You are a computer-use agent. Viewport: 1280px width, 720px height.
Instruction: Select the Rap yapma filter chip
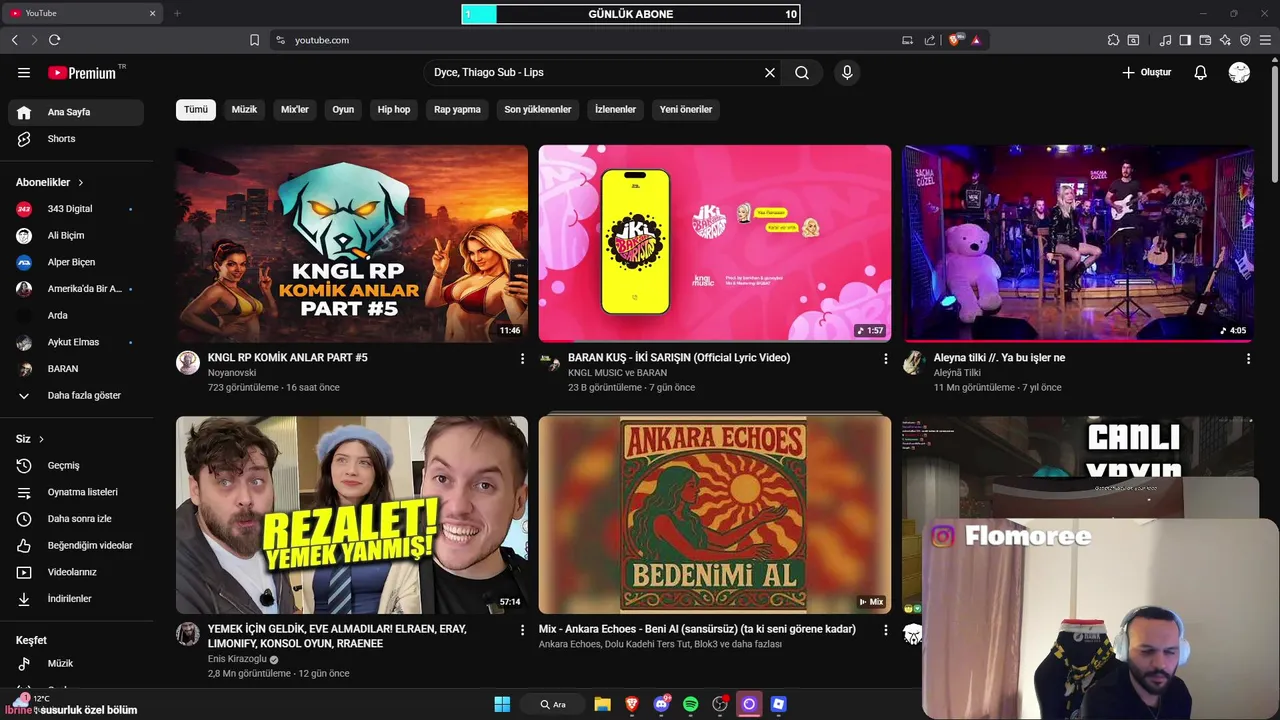click(x=457, y=109)
